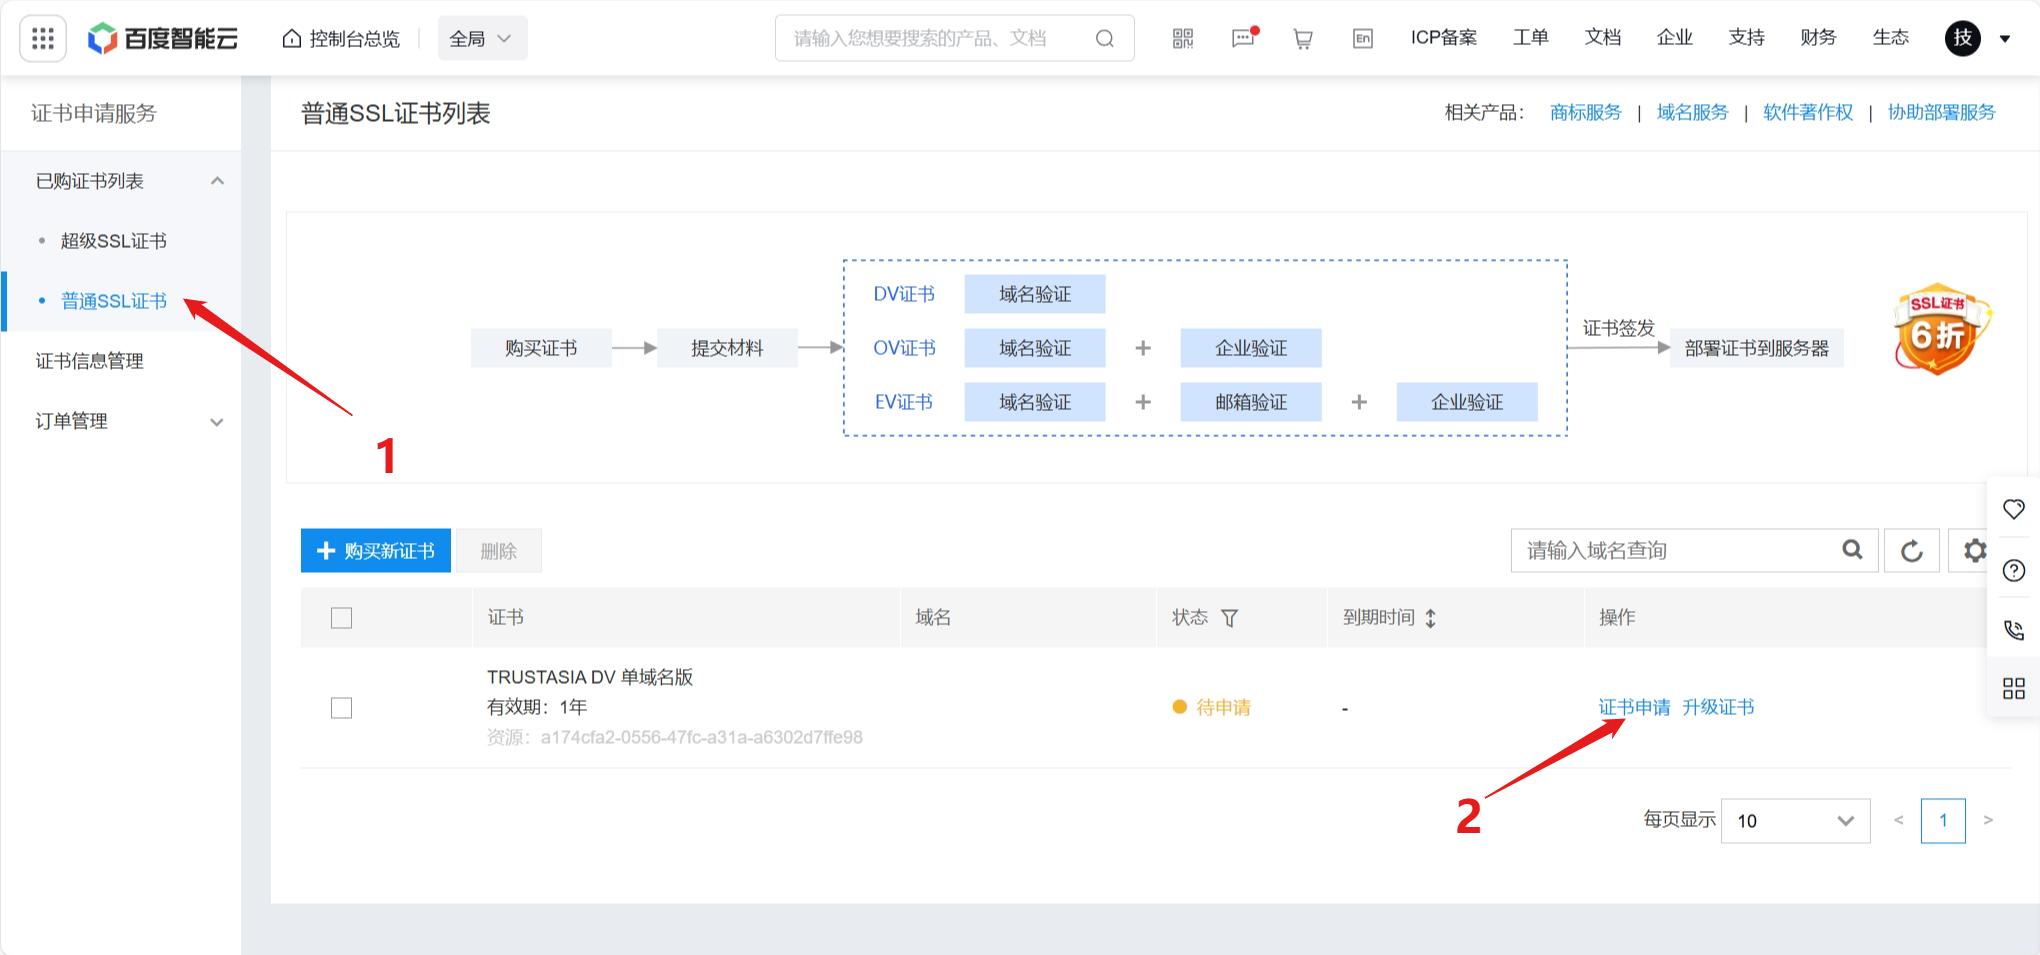The image size is (2040, 955).
Task: Open 支持 menu
Action: 1746,38
